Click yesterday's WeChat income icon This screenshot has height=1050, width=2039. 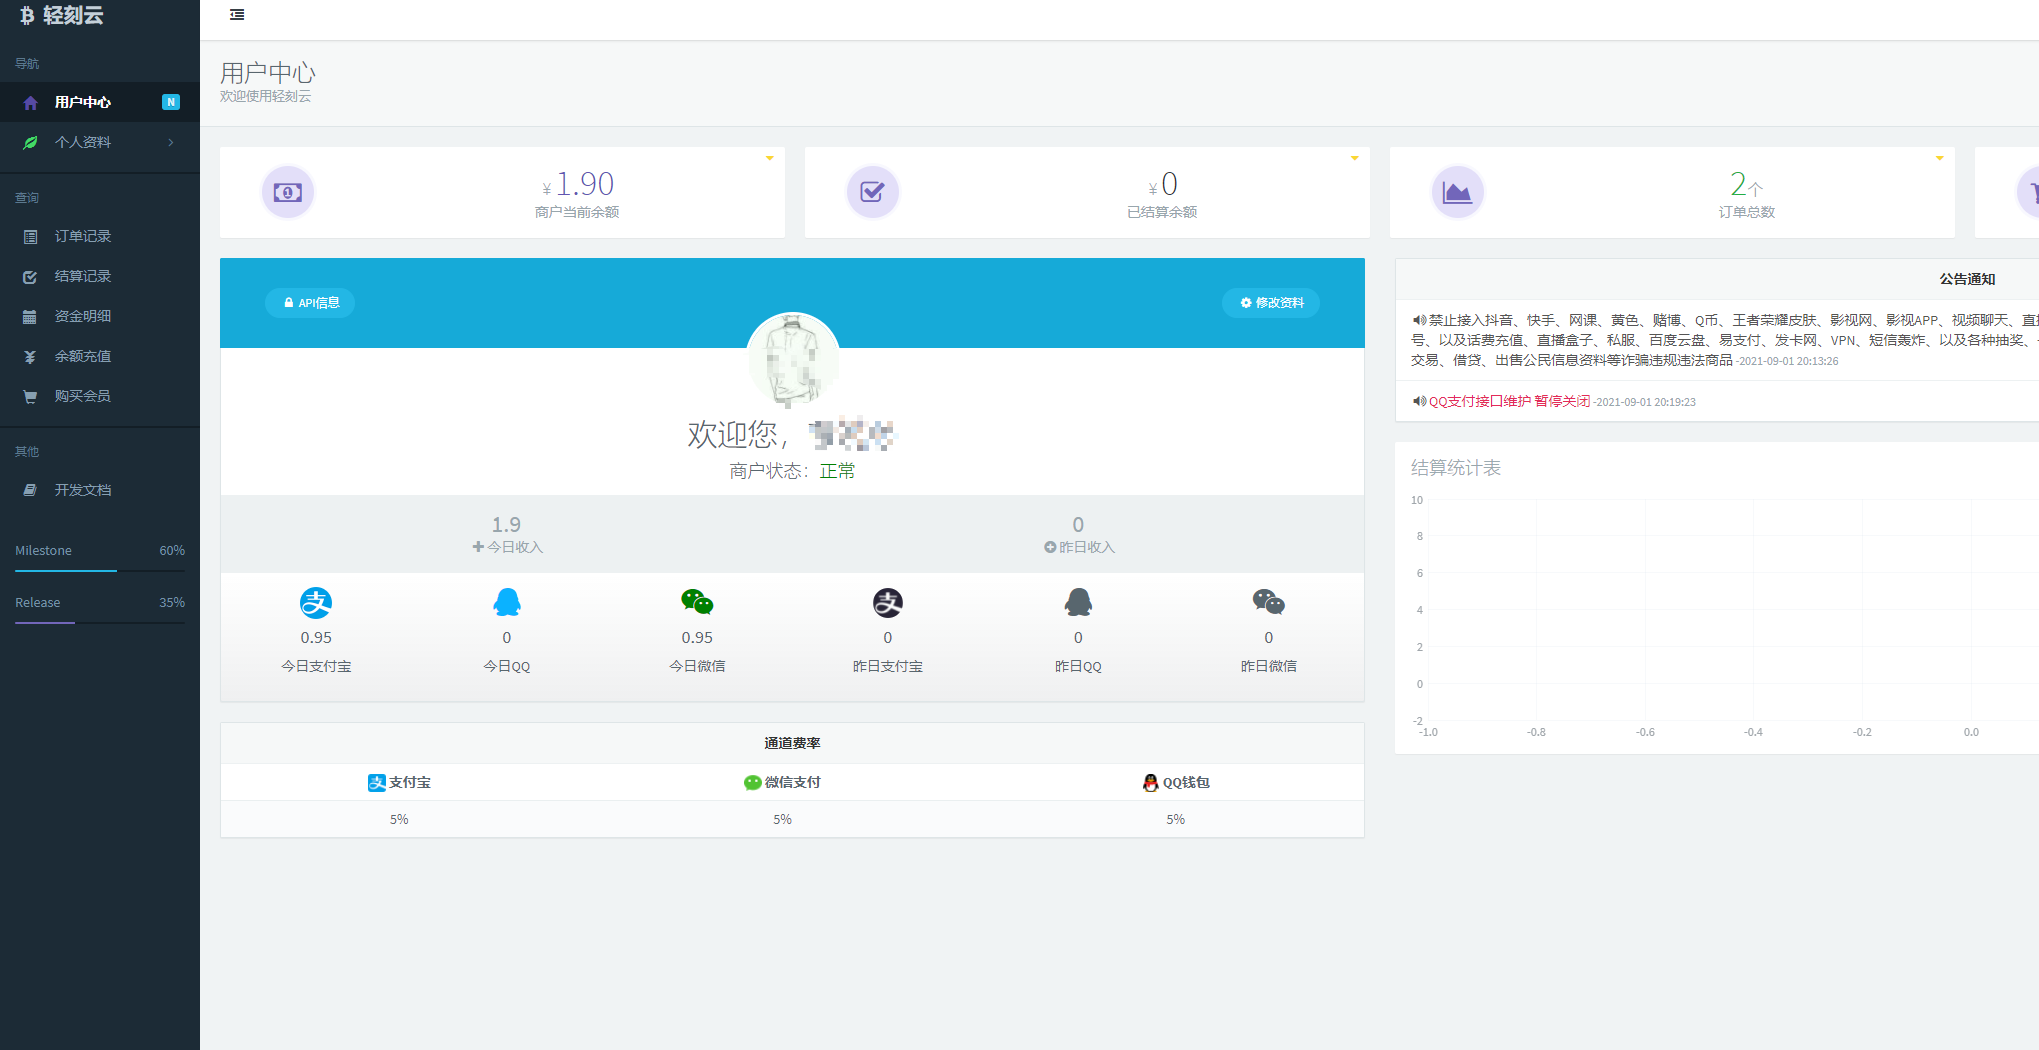1268,602
